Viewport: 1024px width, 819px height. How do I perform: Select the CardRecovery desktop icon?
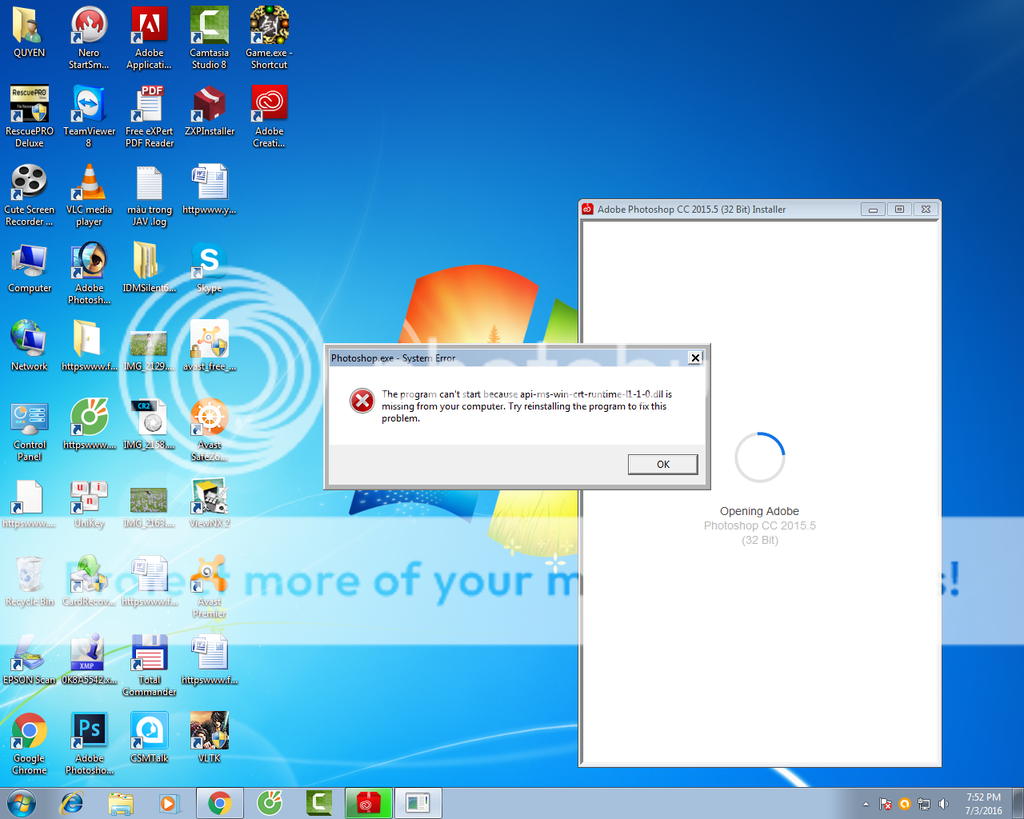pyautogui.click(x=89, y=581)
